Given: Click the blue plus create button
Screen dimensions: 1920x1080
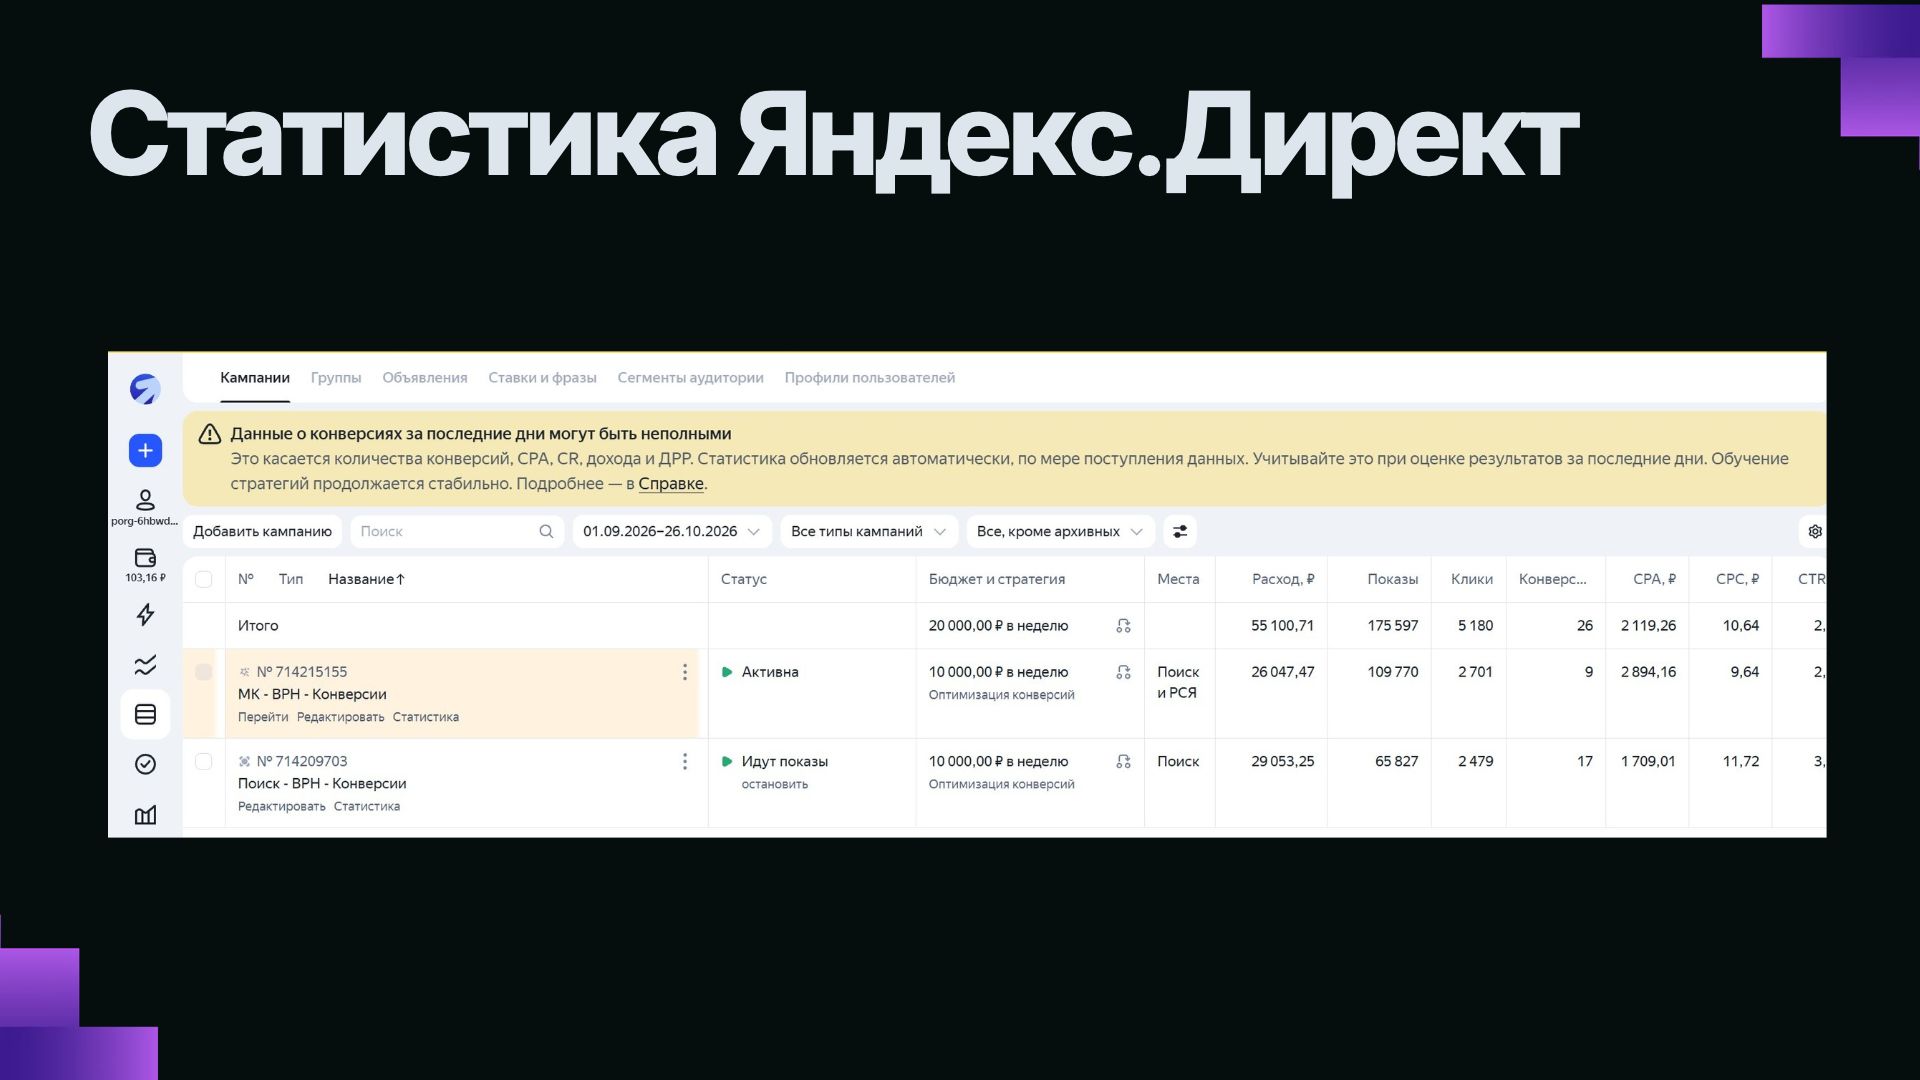Looking at the screenshot, I should [x=145, y=451].
